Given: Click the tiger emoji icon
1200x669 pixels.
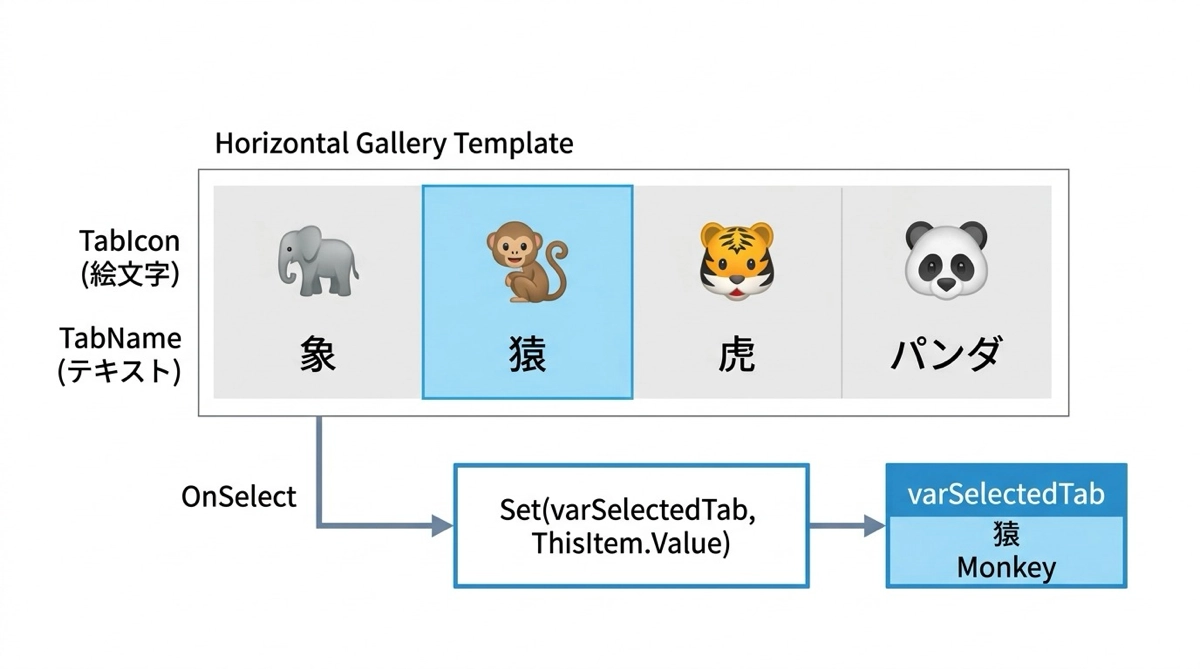Looking at the screenshot, I should [735, 260].
